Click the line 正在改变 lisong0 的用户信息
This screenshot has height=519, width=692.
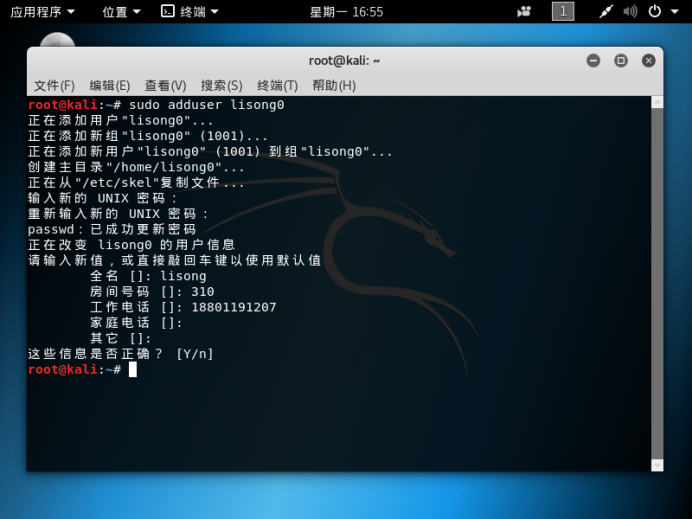pos(132,245)
